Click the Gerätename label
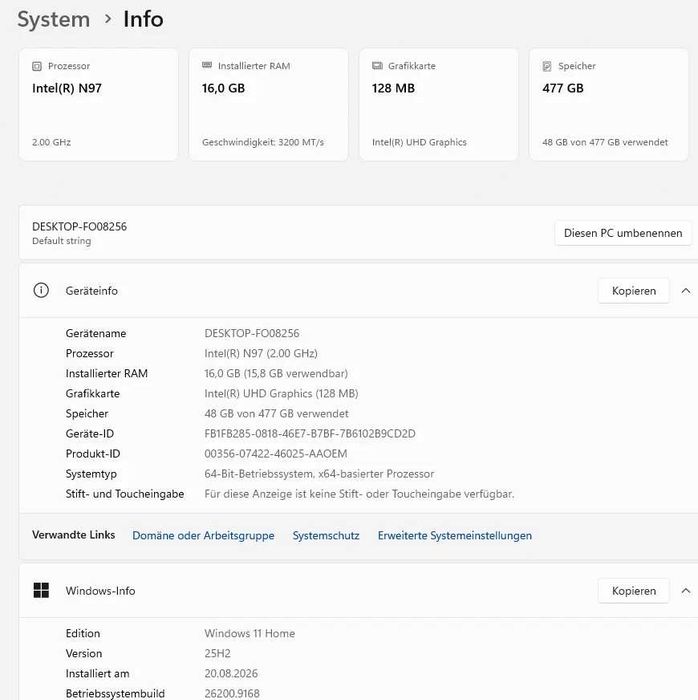 (96, 333)
